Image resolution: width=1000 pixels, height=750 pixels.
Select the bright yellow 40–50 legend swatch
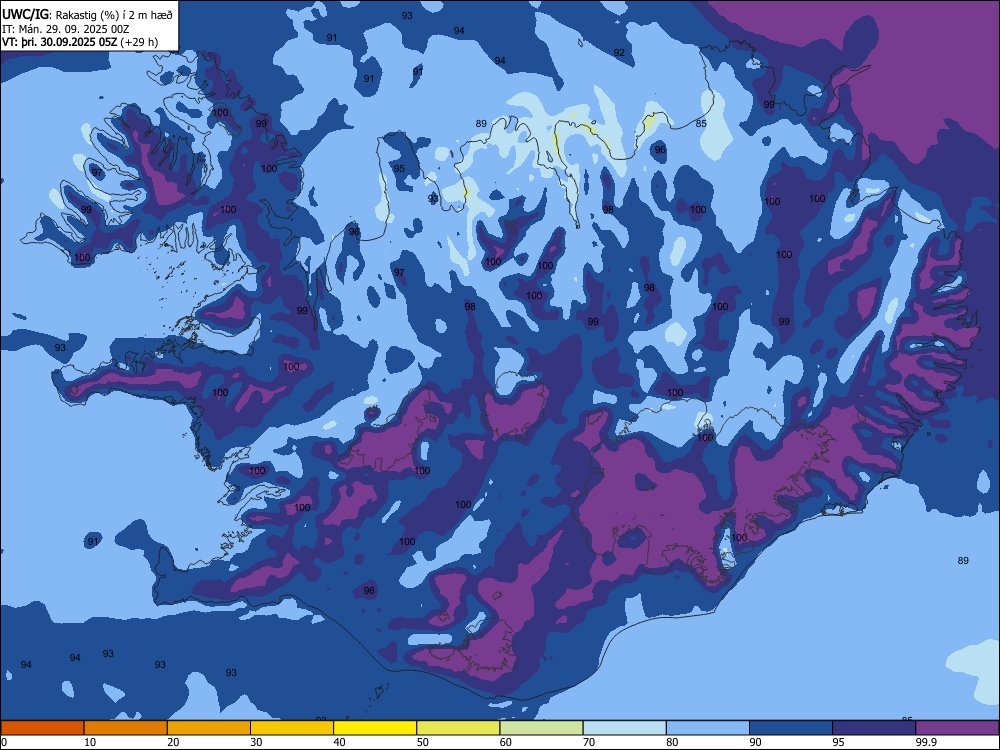tap(375, 728)
